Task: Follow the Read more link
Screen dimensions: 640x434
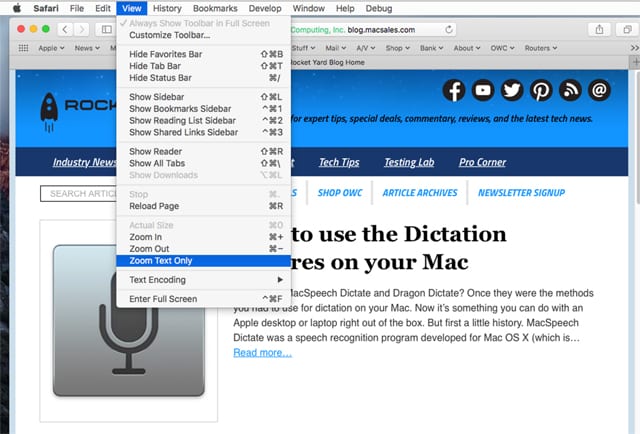Action: click(262, 353)
